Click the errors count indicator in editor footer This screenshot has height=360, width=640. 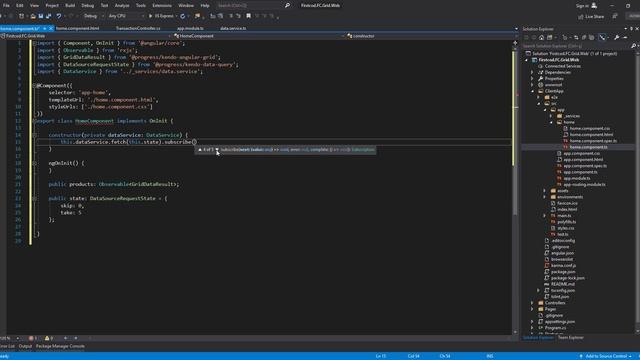coord(33,338)
